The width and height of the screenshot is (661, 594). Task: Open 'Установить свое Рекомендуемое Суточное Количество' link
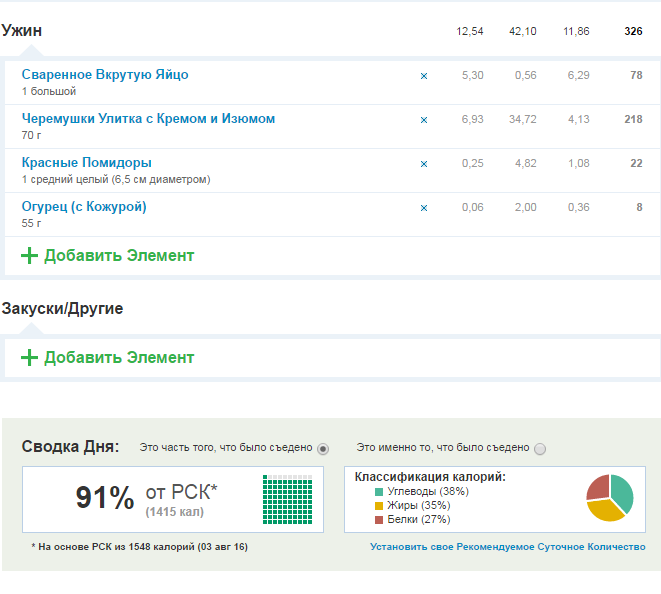507,547
